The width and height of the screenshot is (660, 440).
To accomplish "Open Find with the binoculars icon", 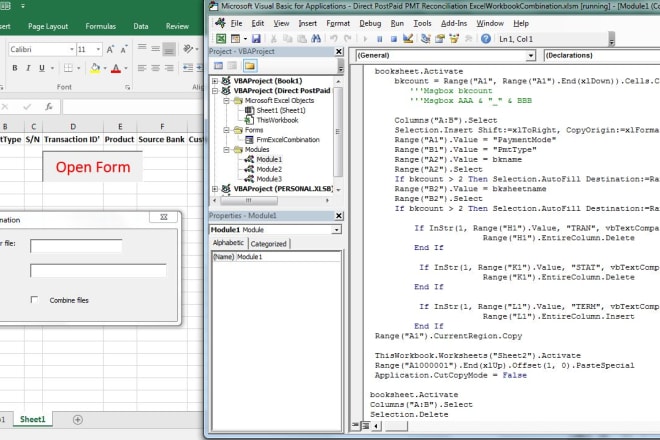I will tap(316, 39).
